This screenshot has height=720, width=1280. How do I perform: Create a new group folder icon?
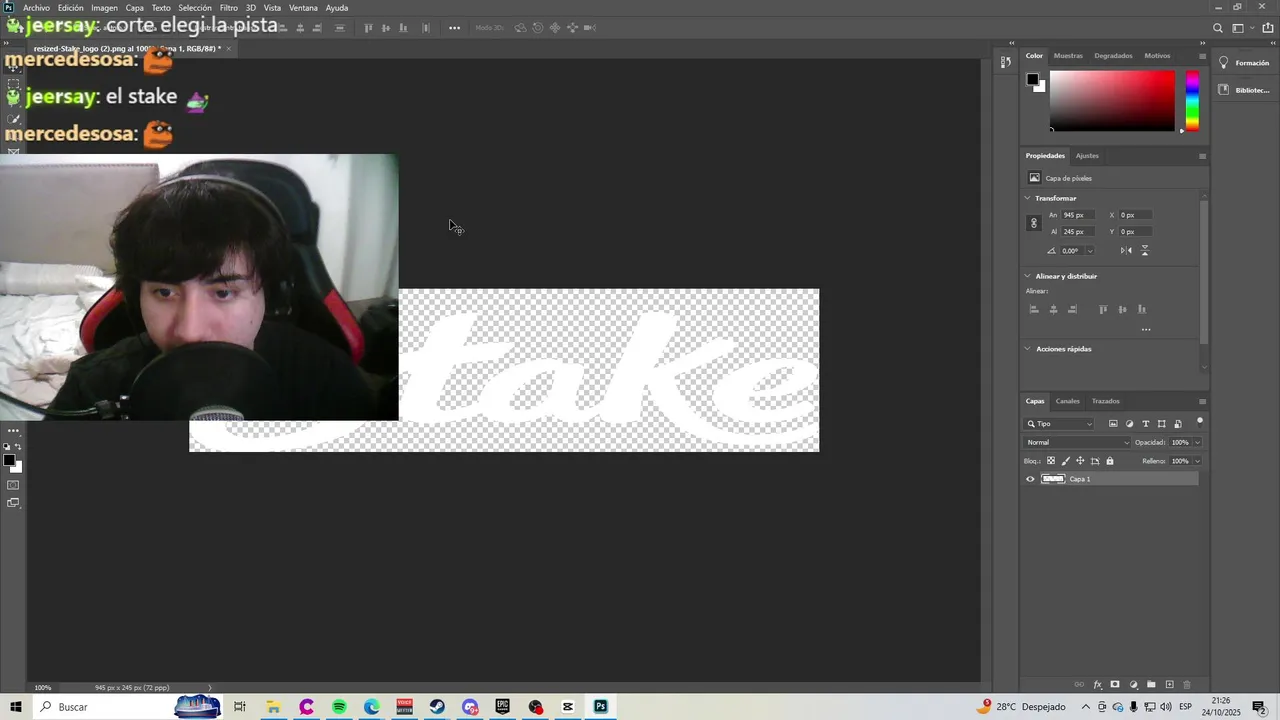coord(1151,685)
